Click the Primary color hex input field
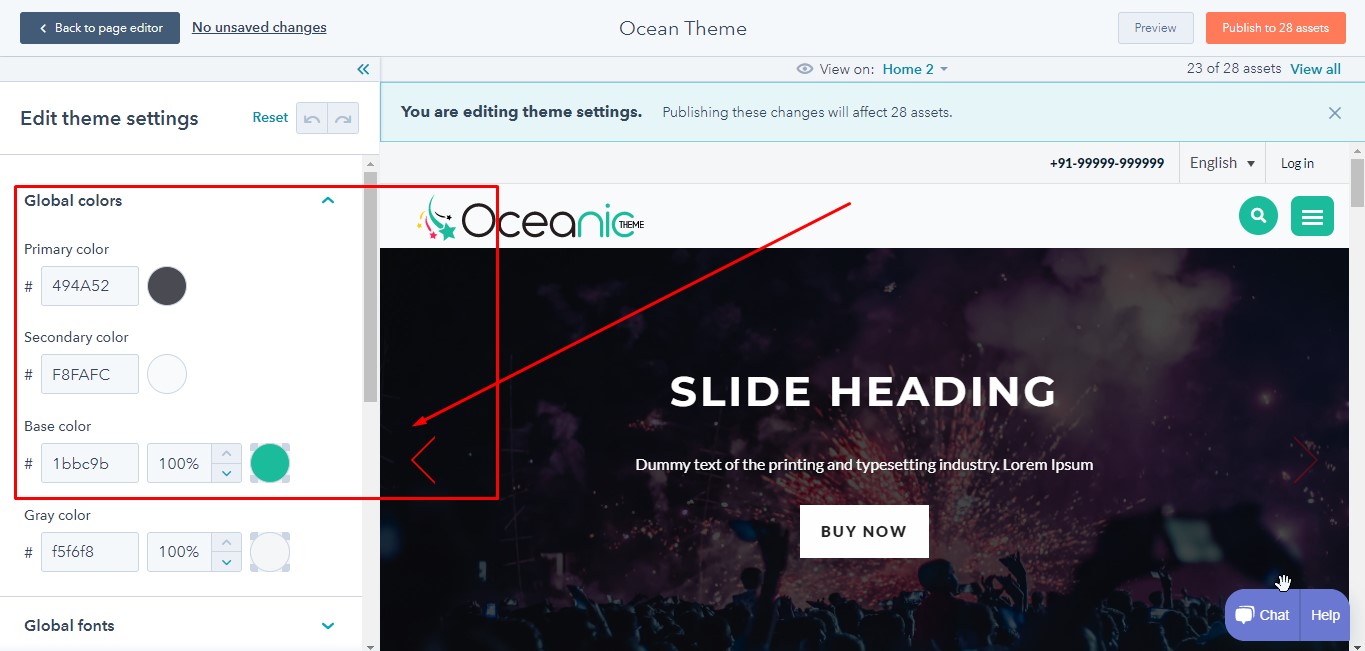Viewport: 1365px width, 651px height. tap(89, 286)
